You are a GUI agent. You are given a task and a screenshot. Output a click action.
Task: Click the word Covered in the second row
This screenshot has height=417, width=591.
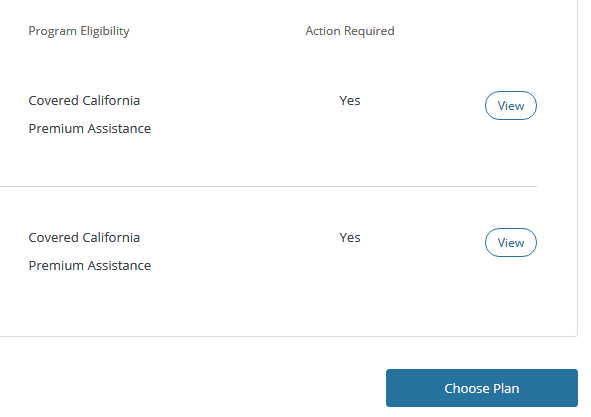click(54, 238)
